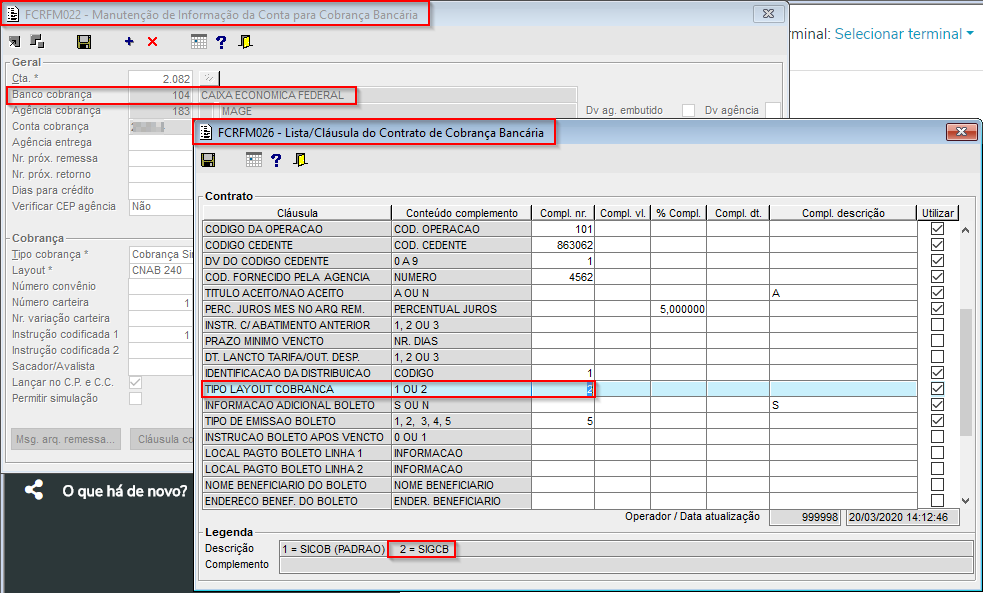Click exit door icon in FCRFM026 toolbar
This screenshot has height=593, width=983.
(301, 160)
